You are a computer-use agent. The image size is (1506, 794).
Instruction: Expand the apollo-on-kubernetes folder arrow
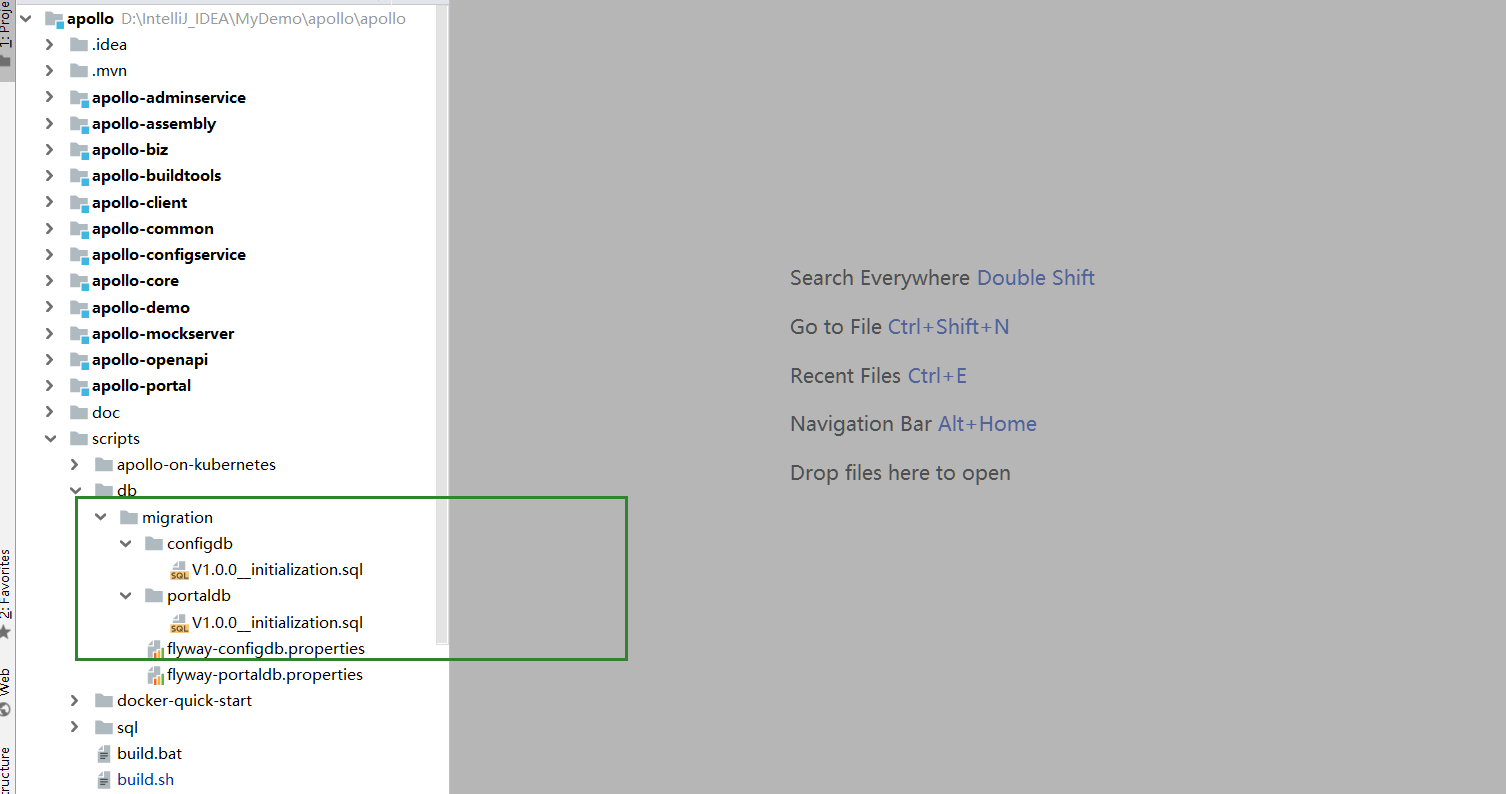click(74, 465)
